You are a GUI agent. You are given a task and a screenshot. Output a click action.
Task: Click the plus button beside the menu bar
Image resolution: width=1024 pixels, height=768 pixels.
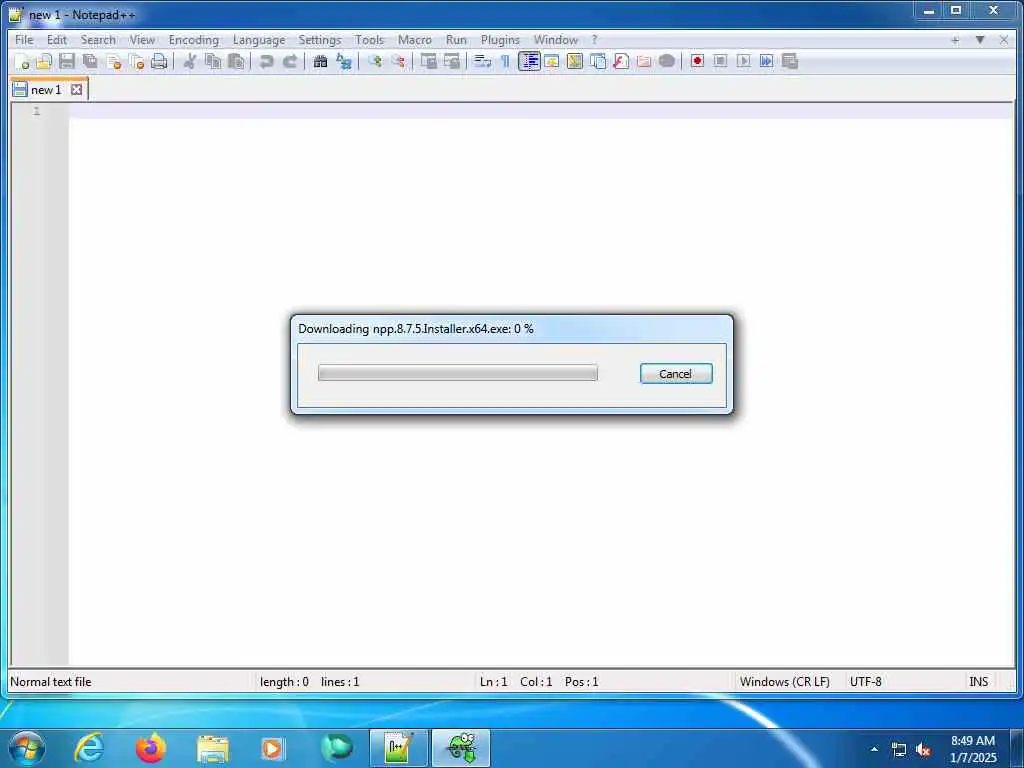955,40
